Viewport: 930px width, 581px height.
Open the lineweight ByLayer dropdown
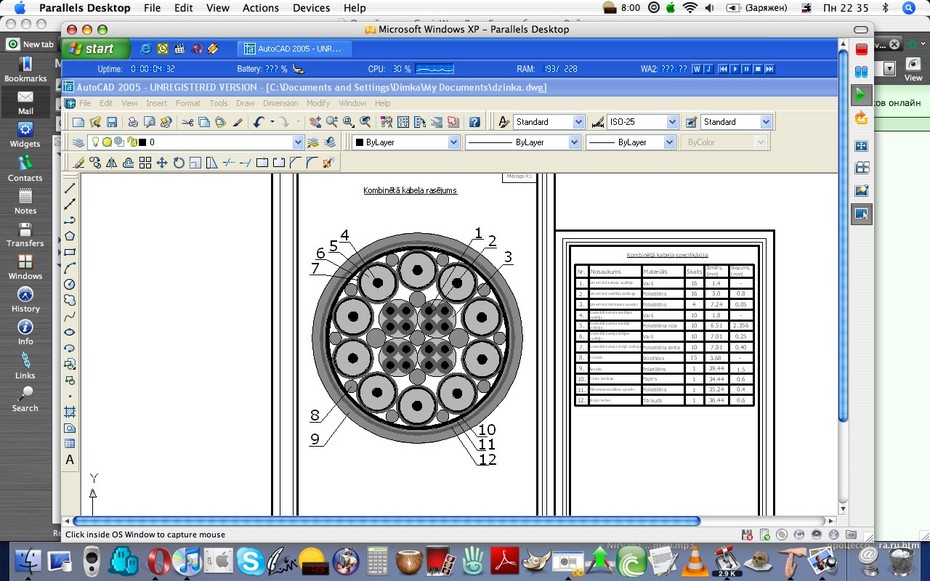click(670, 142)
